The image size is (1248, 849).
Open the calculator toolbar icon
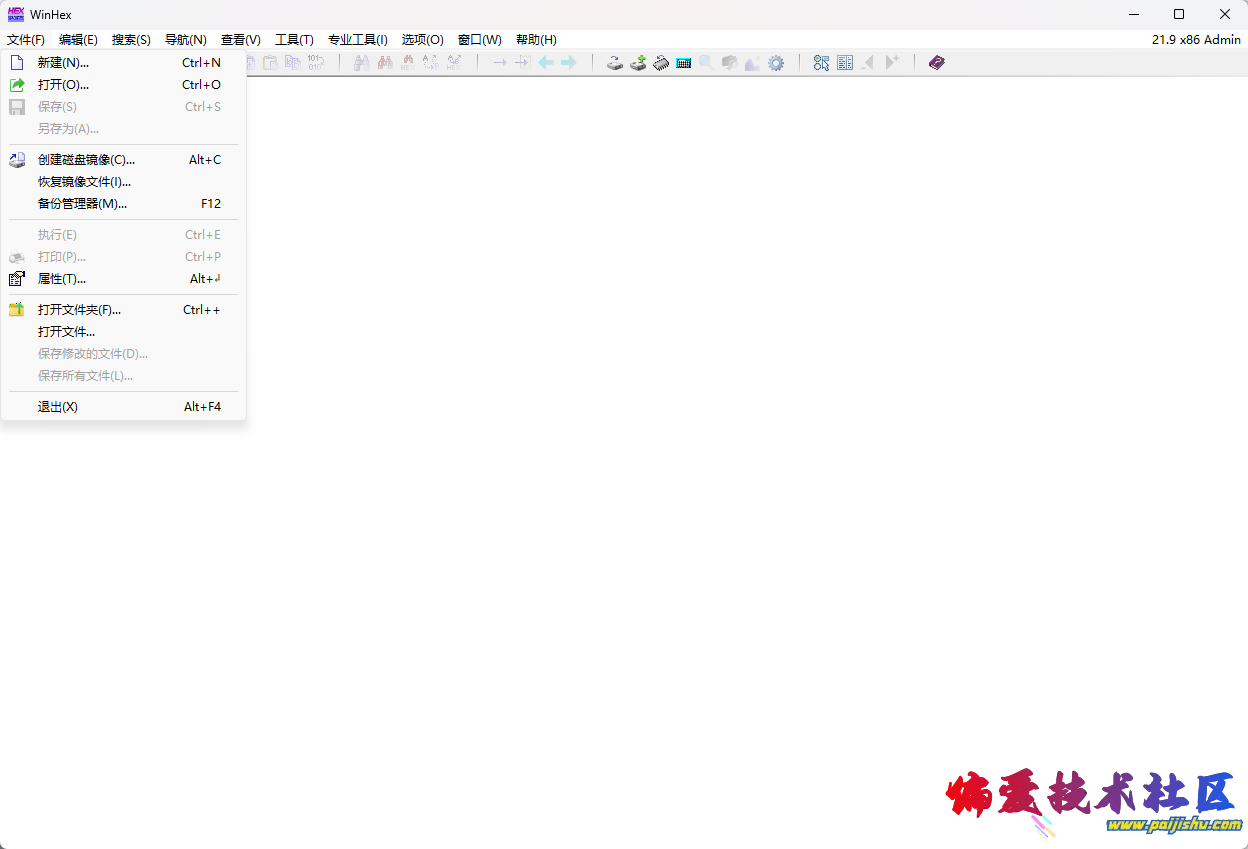pos(684,62)
